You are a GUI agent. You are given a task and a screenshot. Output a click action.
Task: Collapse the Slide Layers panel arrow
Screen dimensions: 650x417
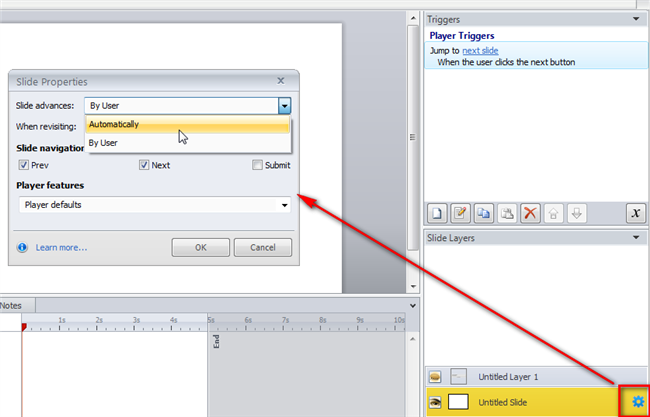(636, 238)
